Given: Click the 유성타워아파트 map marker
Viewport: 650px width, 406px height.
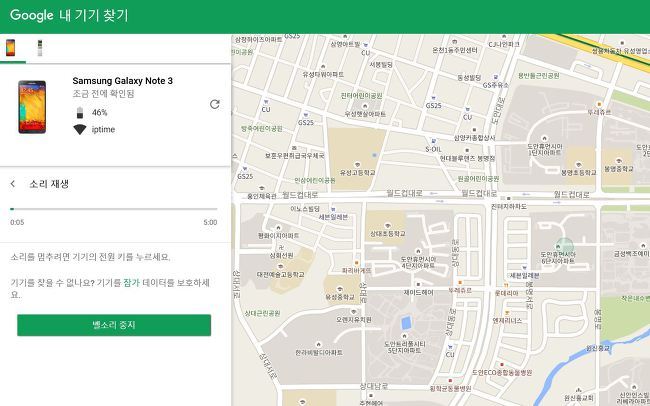Looking at the screenshot, I should tap(323, 67).
